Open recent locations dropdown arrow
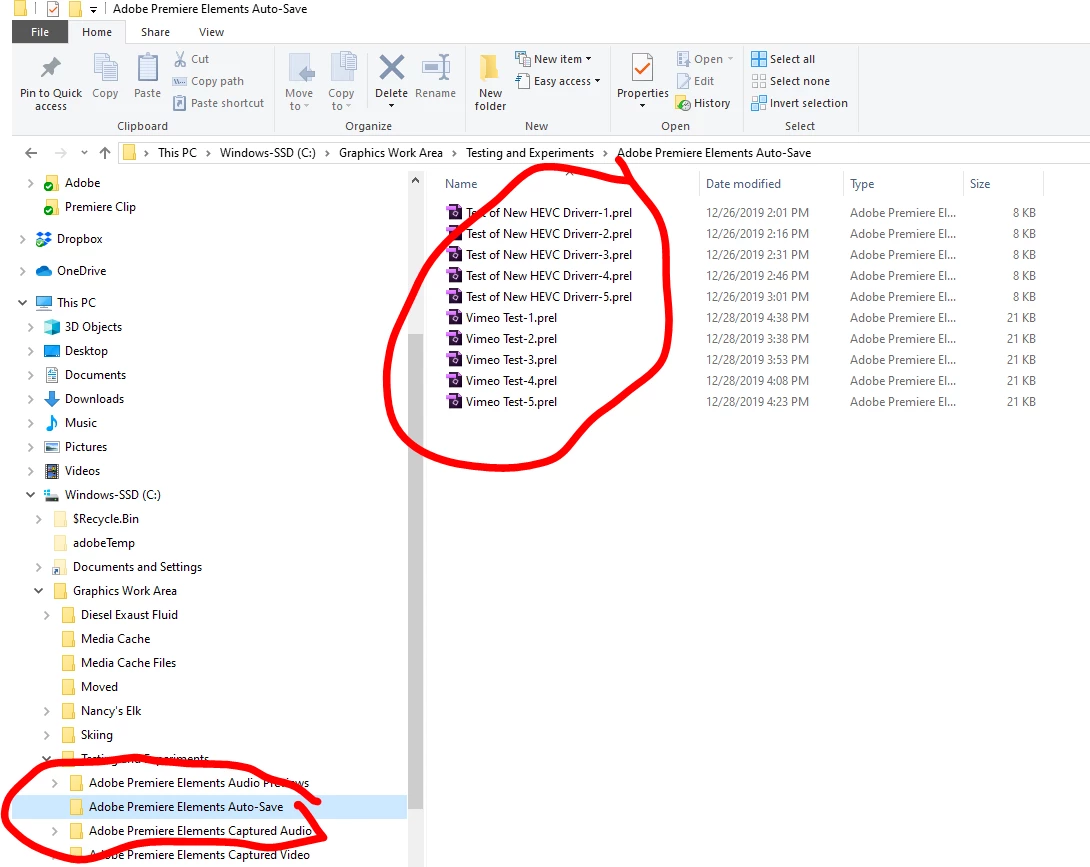The image size is (1090, 867). tap(84, 153)
